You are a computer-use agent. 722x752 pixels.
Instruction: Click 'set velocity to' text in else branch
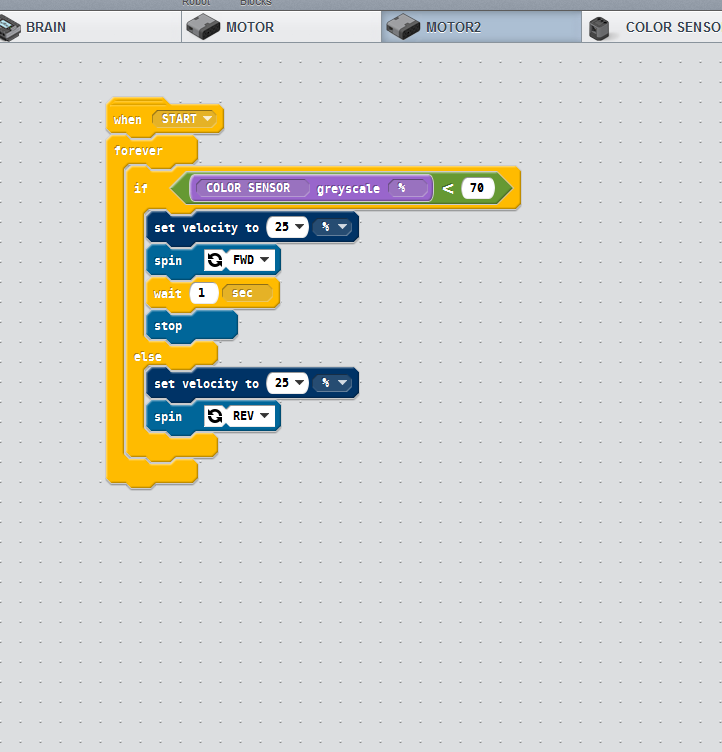click(206, 384)
